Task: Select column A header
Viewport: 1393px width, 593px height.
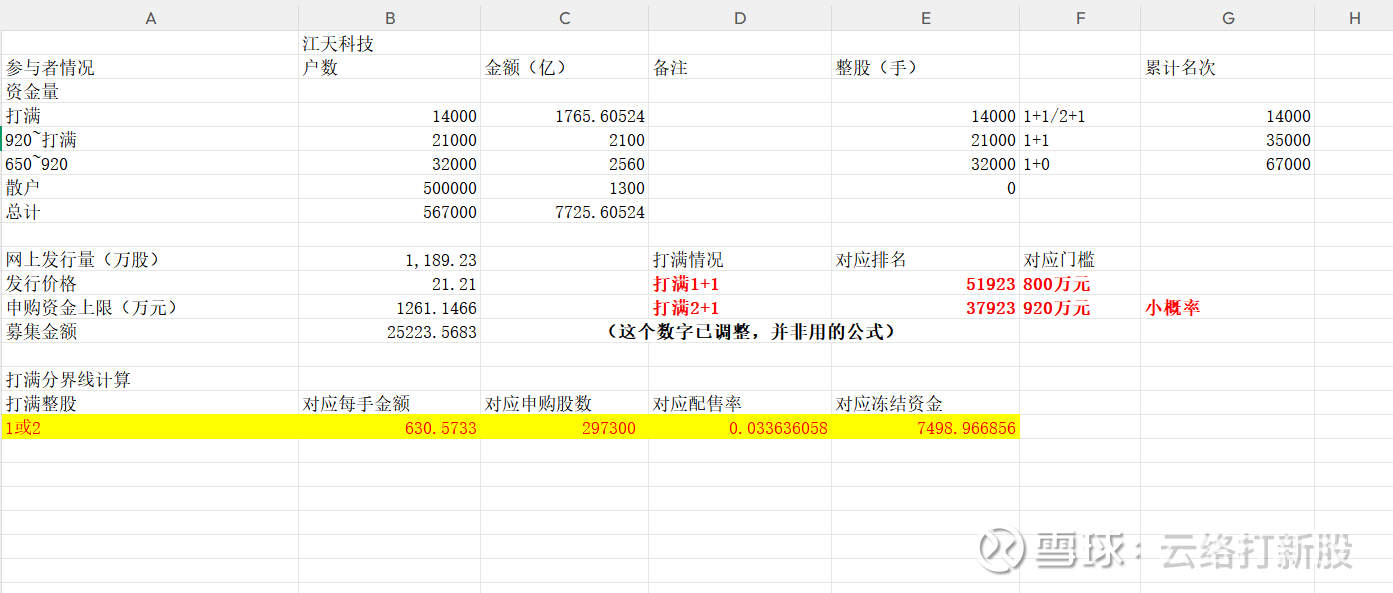Action: pyautogui.click(x=150, y=18)
